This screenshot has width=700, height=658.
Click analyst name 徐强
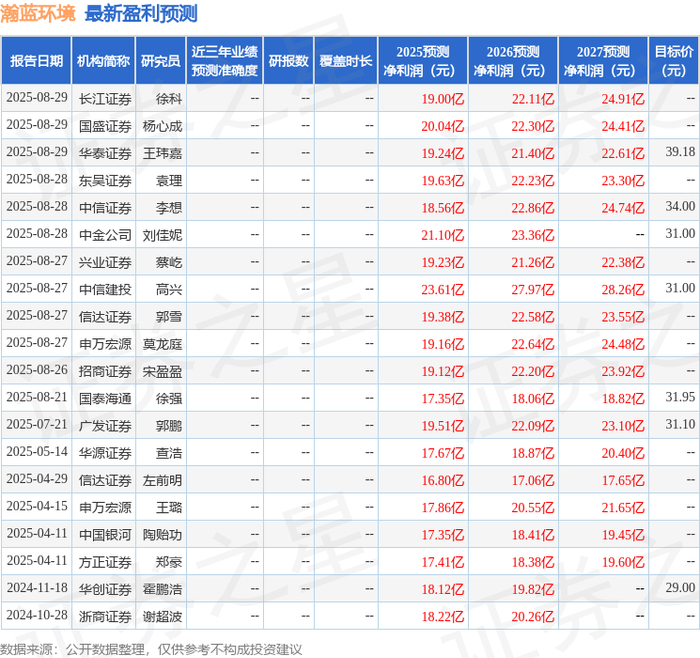169,399
